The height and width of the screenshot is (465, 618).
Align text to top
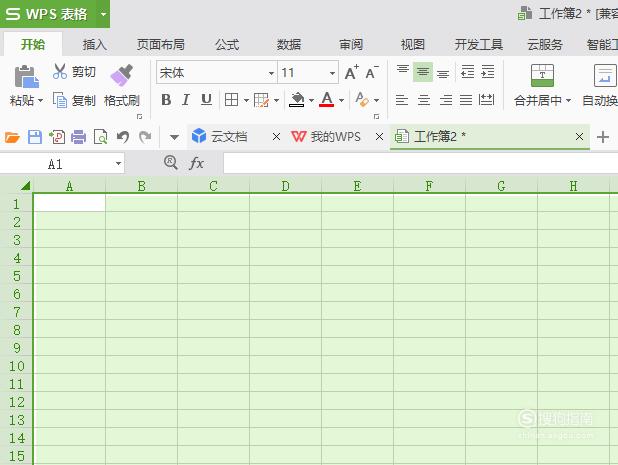(x=402, y=70)
